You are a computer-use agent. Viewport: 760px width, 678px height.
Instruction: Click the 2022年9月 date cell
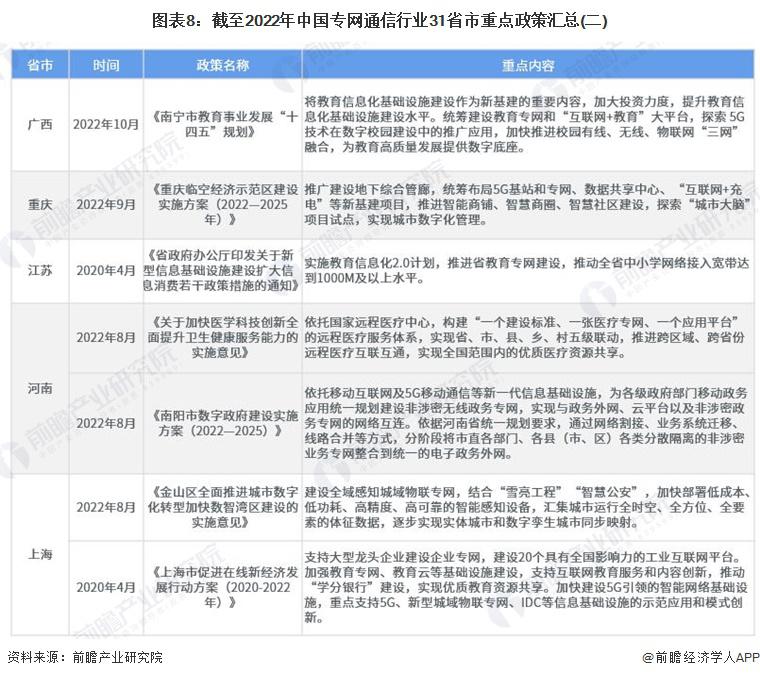(x=106, y=204)
